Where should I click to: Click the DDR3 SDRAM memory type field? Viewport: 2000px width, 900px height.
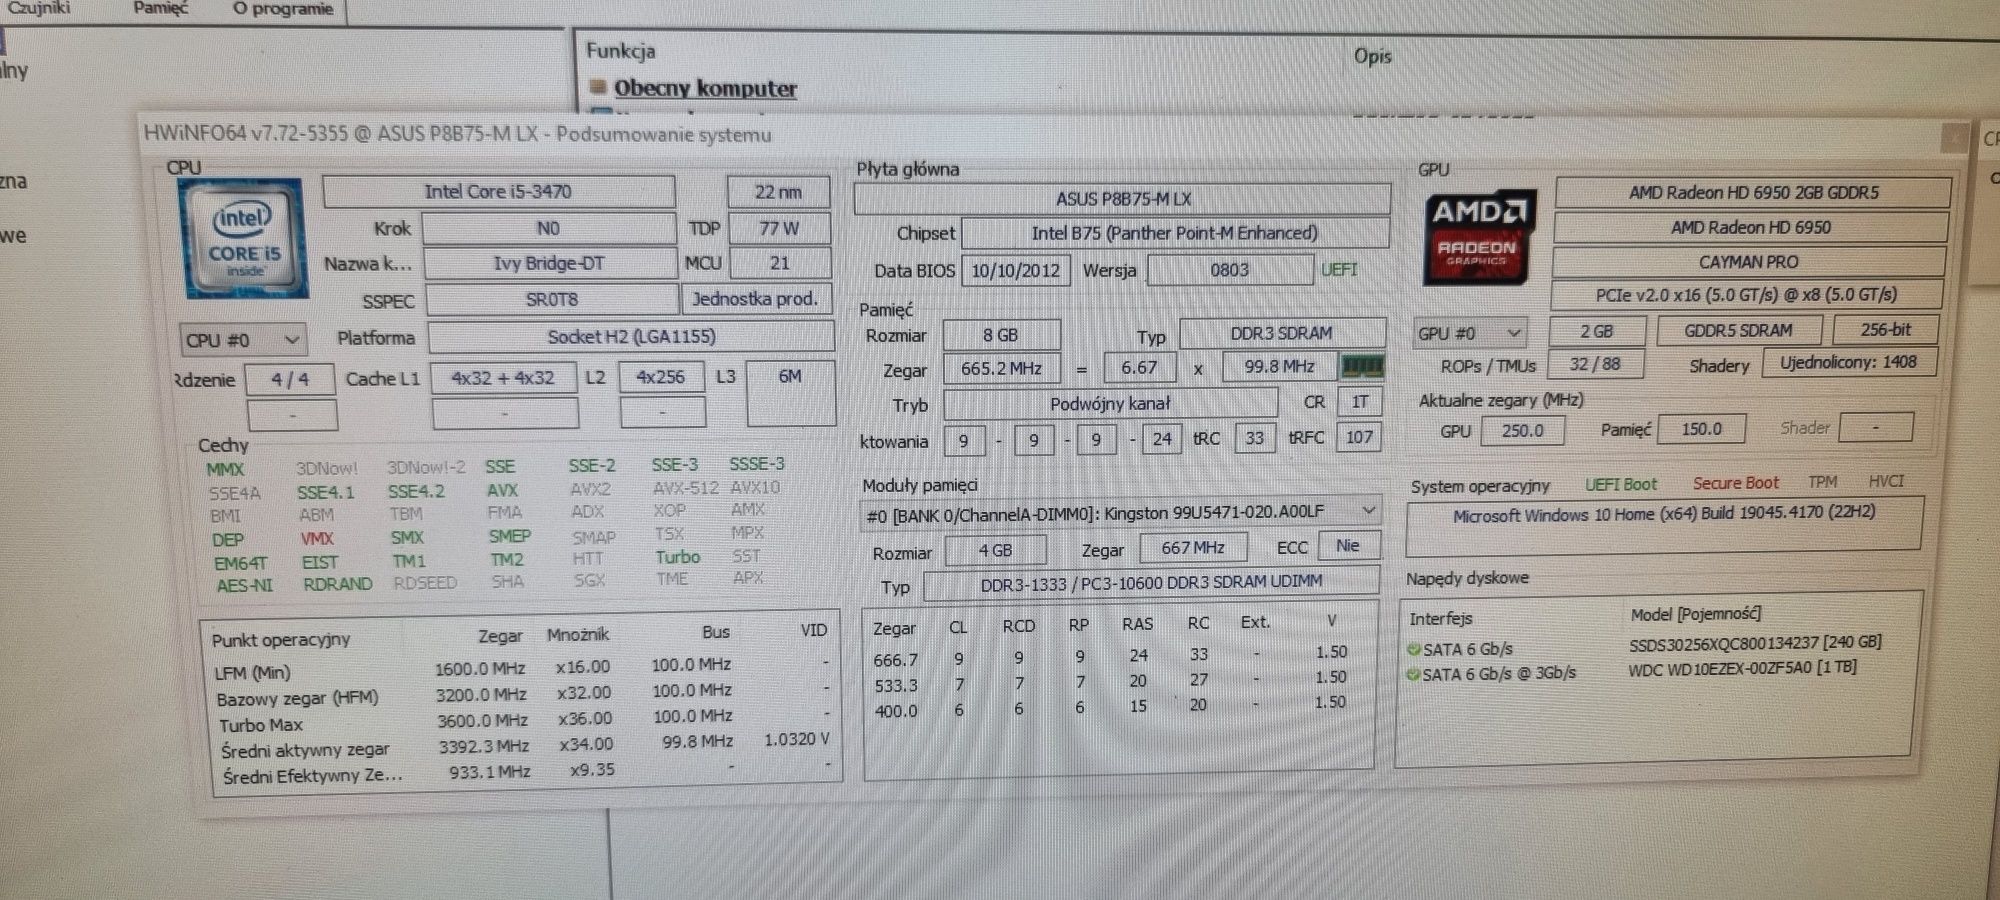point(1282,333)
